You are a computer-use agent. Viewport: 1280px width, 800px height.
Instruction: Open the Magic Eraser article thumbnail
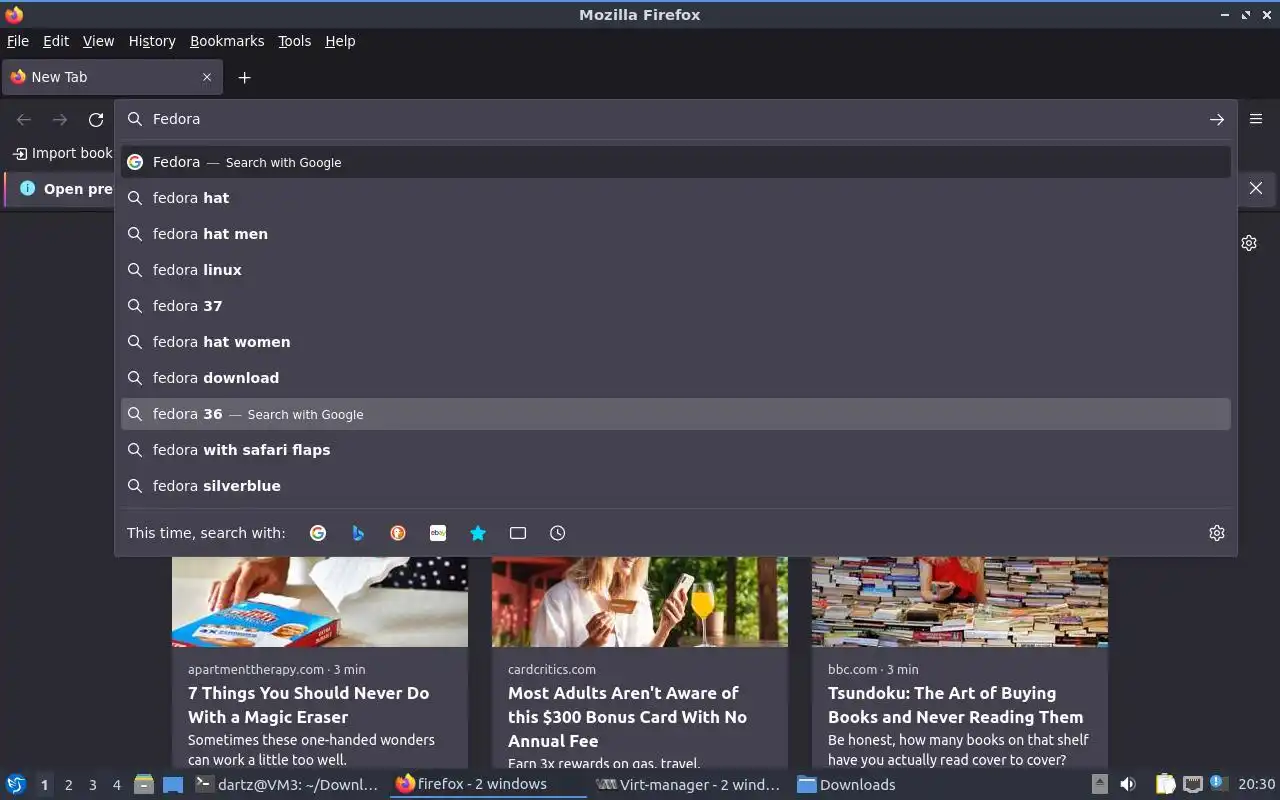(x=320, y=602)
